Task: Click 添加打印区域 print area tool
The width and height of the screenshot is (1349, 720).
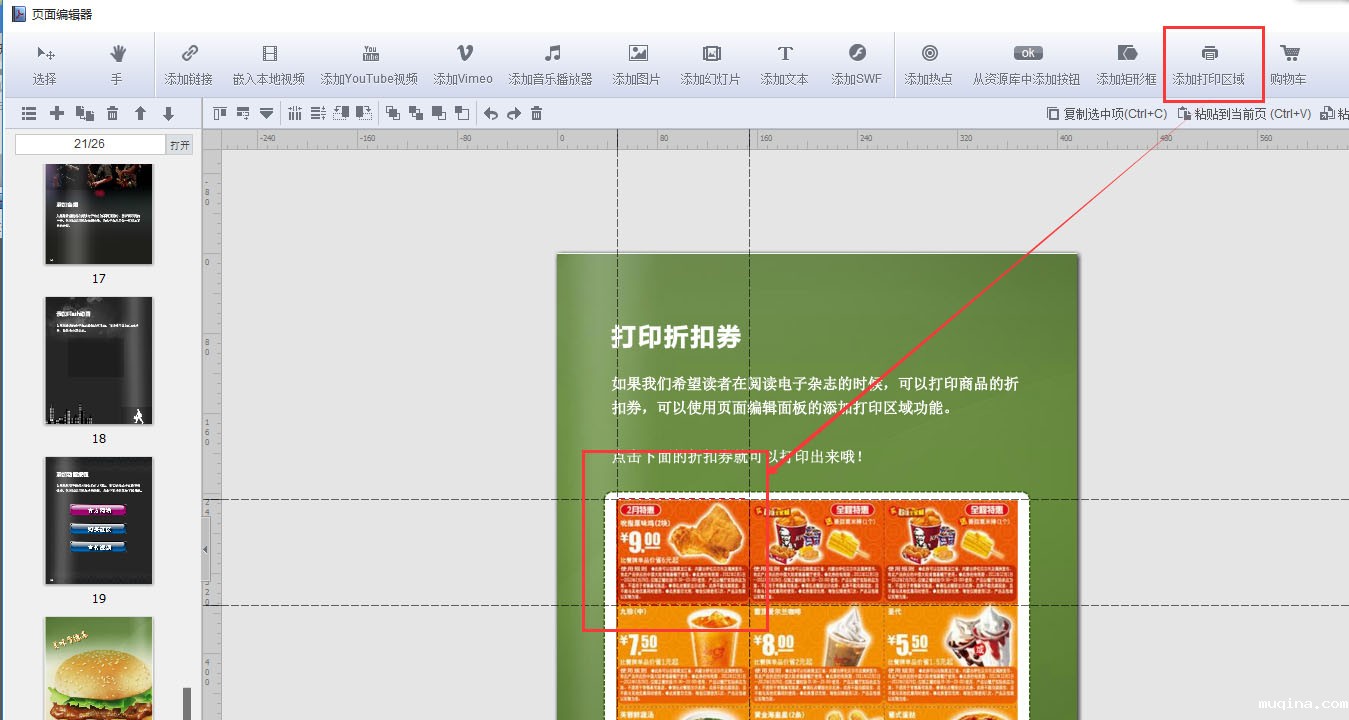Action: tap(1208, 64)
